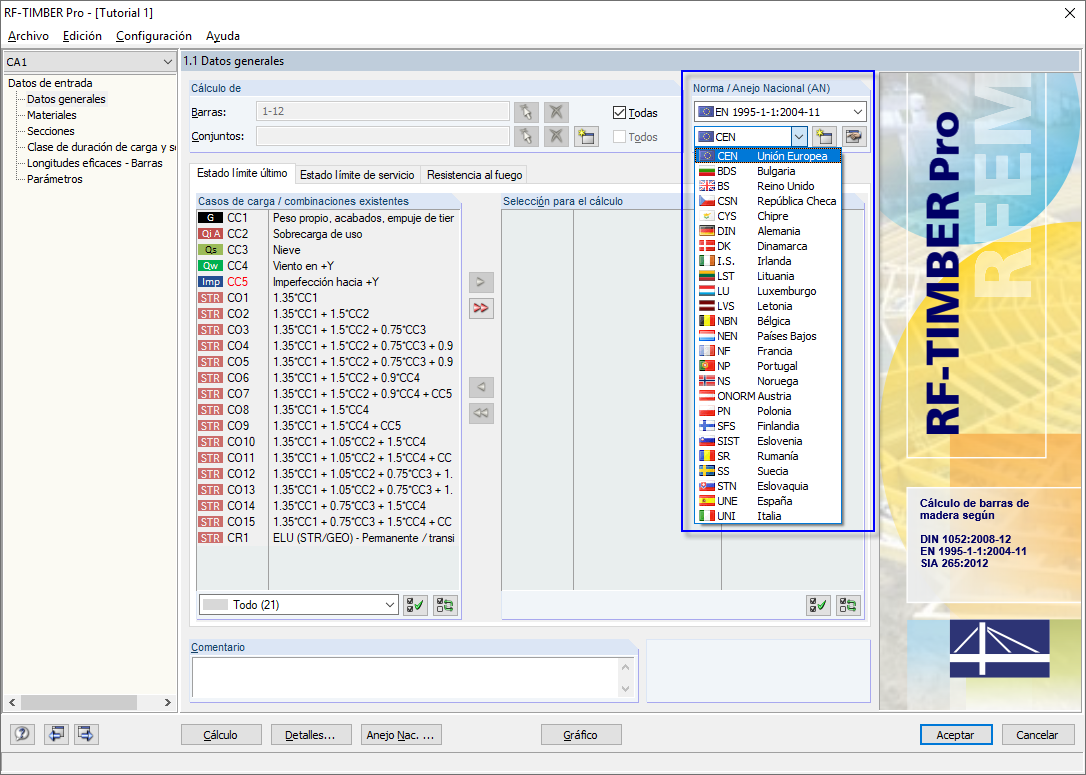Image resolution: width=1086 pixels, height=775 pixels.
Task: Switch to Estado límite de servicio tab
Action: [x=357, y=175]
